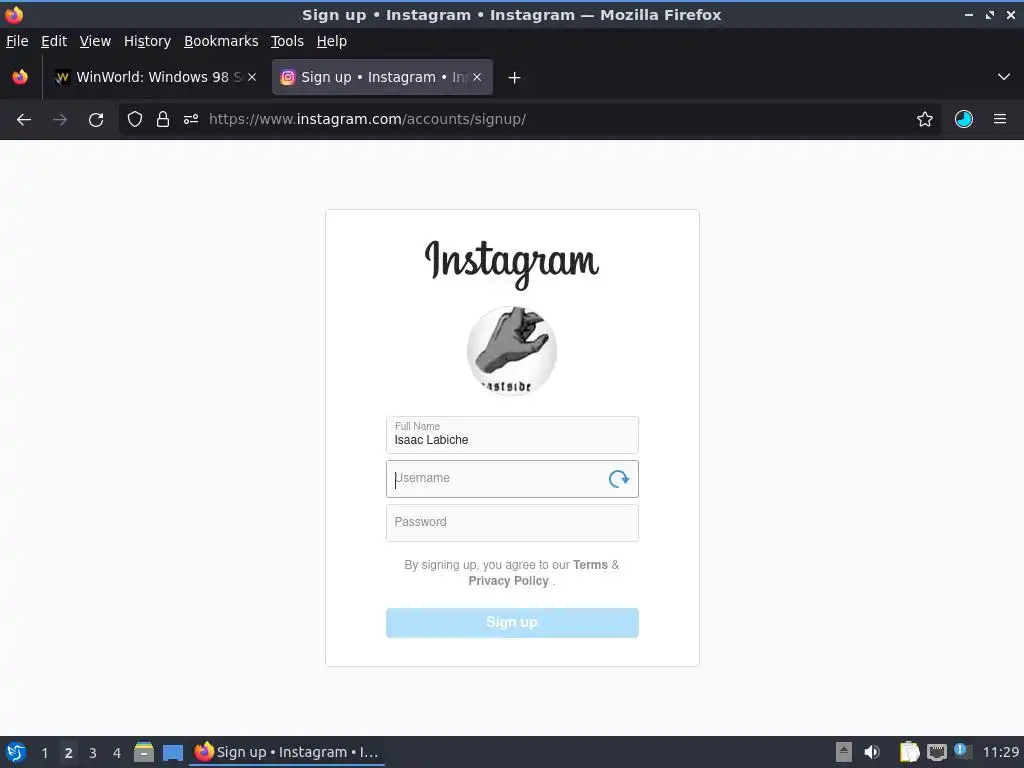Open a new tab with plus button
Viewport: 1024px width, 768px height.
(x=514, y=78)
